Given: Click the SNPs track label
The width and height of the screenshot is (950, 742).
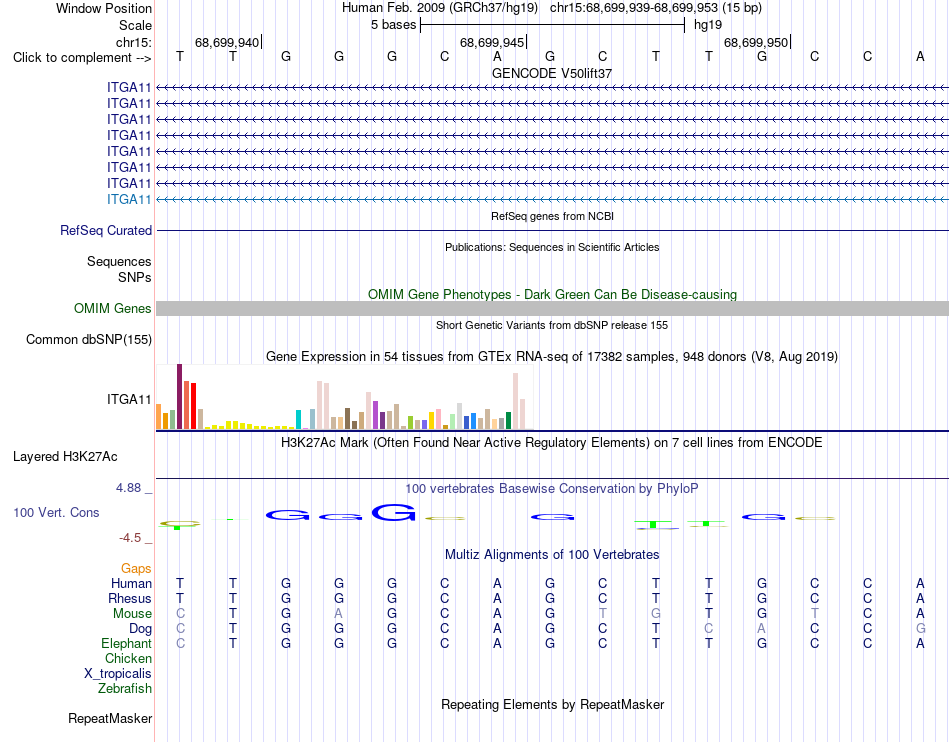Looking at the screenshot, I should tap(135, 277).
